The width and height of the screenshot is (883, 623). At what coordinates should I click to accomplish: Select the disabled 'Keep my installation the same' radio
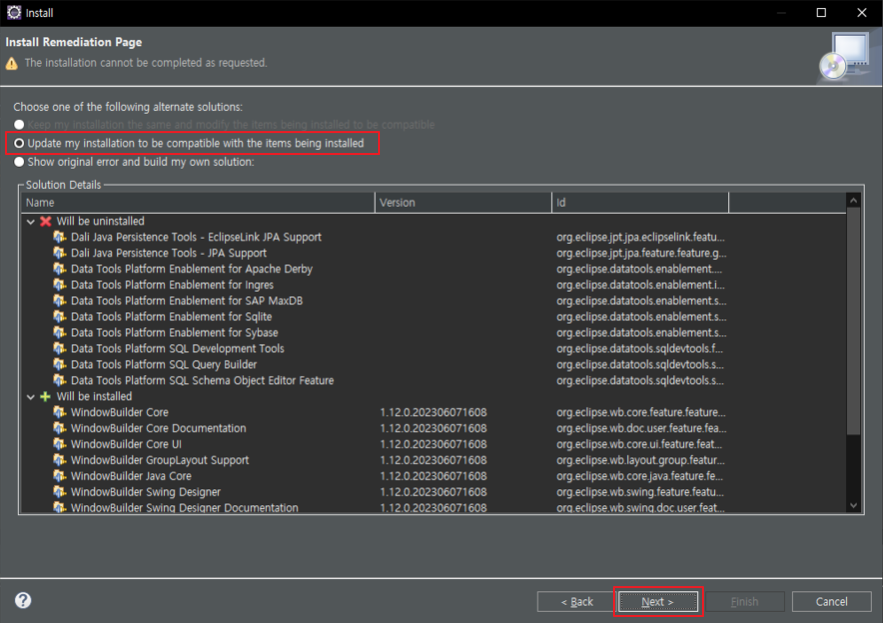[x=19, y=124]
